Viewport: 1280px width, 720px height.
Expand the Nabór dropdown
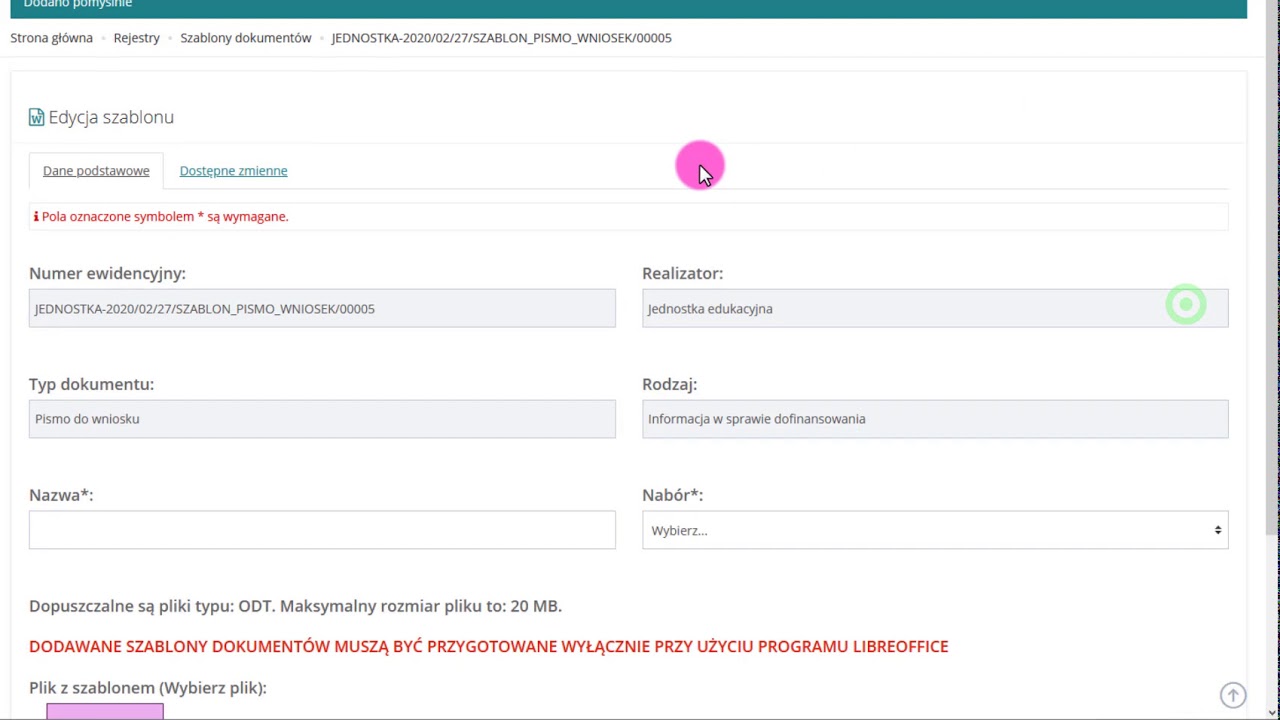pos(935,530)
